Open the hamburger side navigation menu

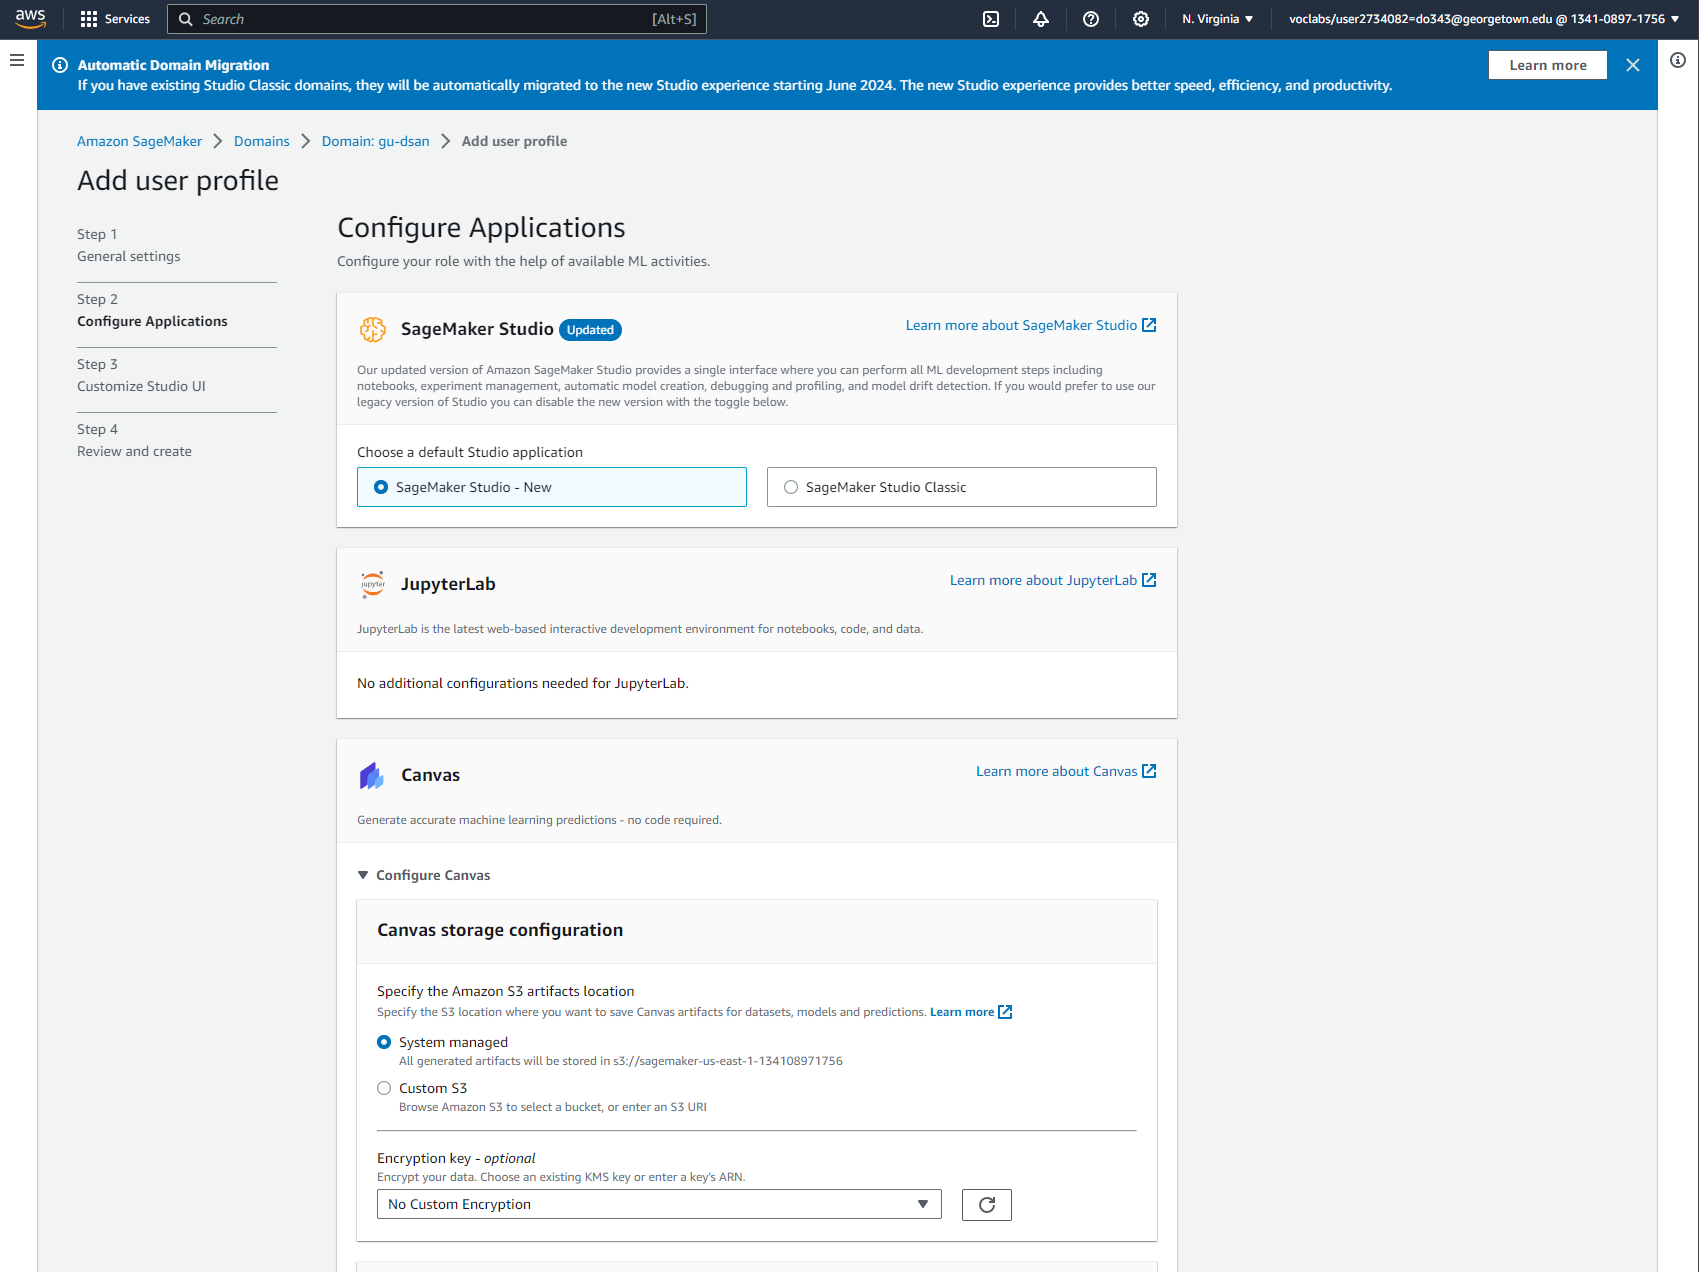[x=17, y=60]
